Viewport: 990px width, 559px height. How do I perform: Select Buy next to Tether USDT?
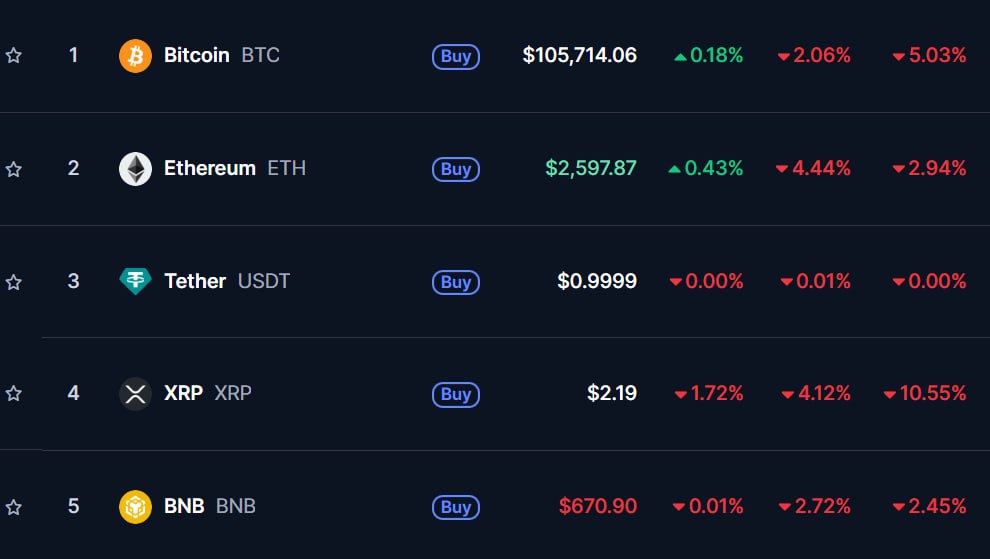(x=456, y=282)
